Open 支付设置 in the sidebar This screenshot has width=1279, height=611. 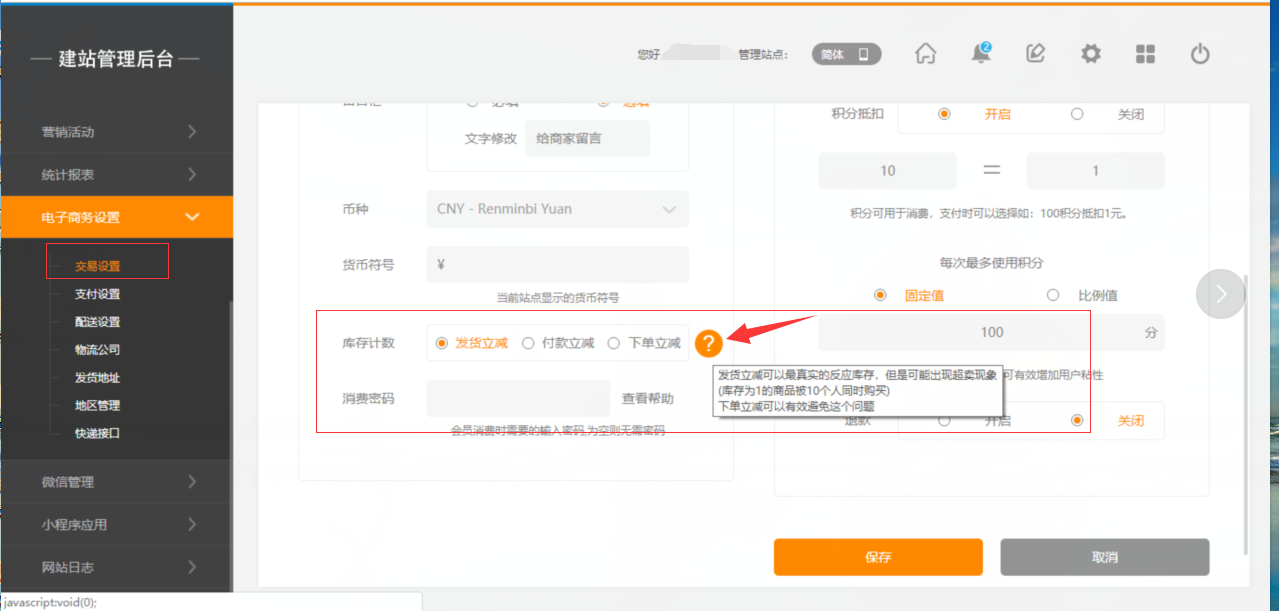click(x=97, y=294)
